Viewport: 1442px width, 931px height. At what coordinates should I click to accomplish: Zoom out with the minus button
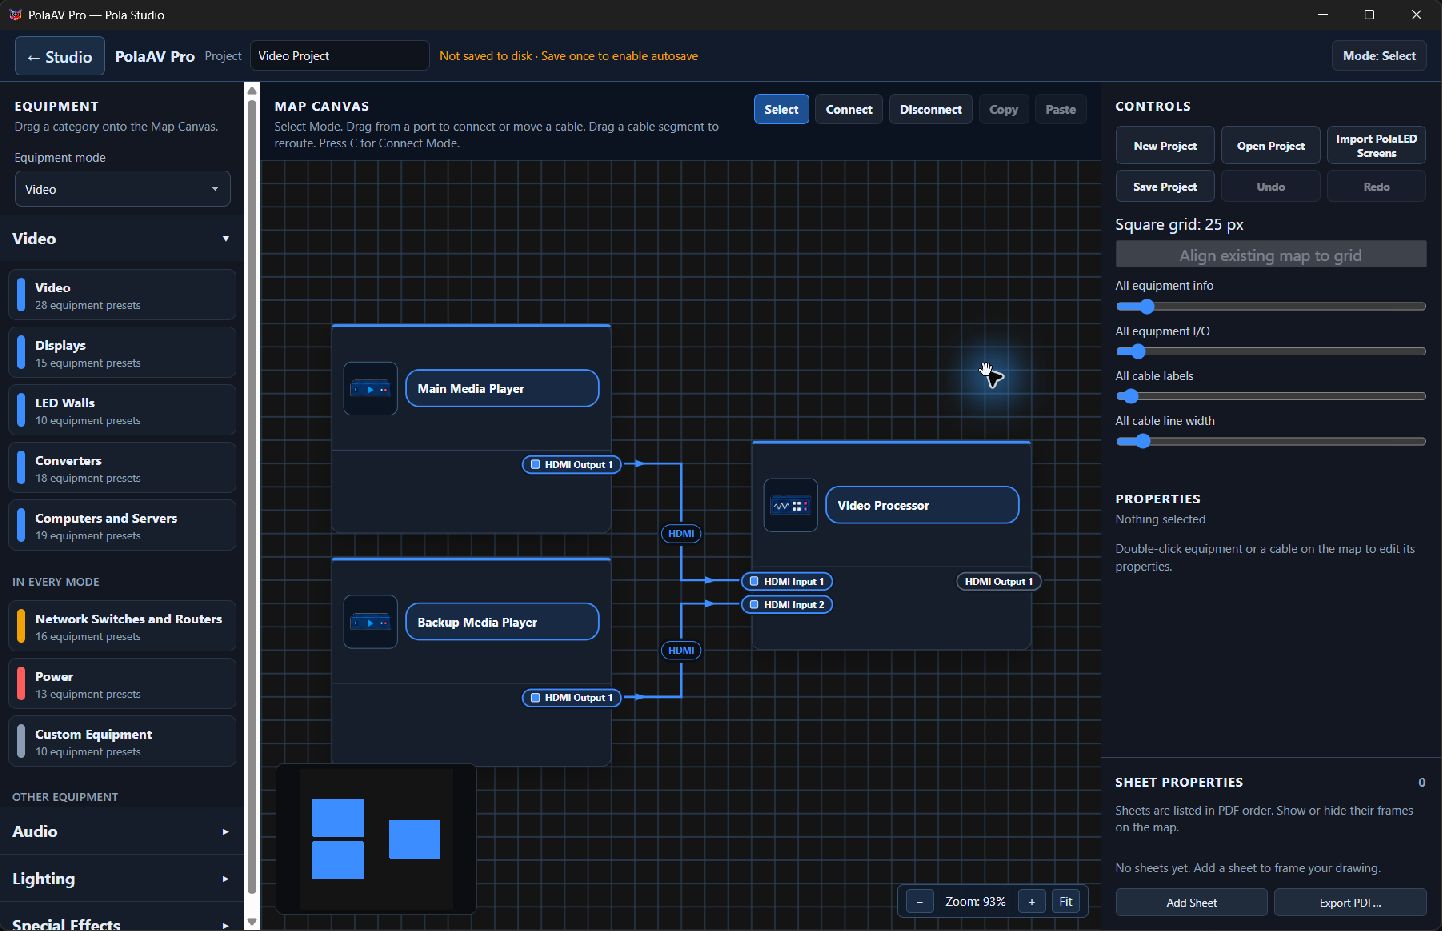[x=920, y=902]
